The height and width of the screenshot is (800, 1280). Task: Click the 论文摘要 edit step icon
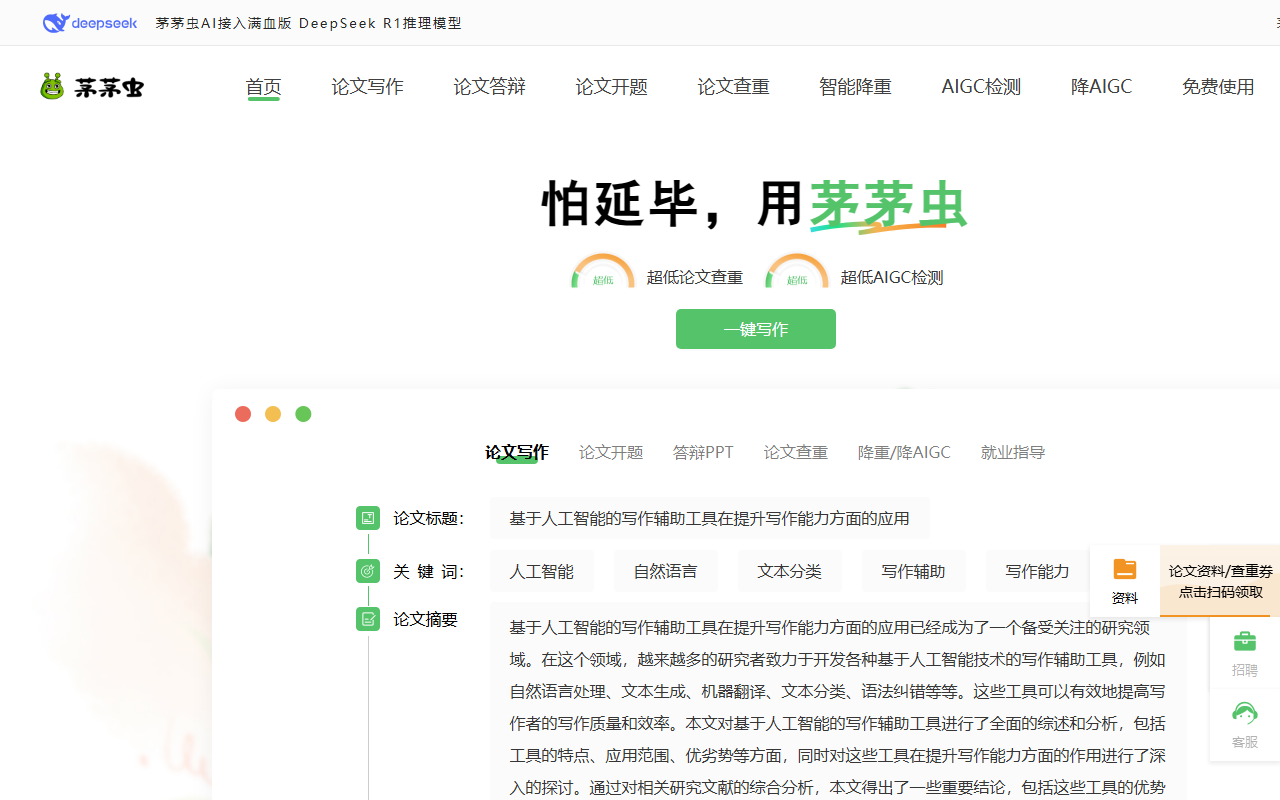[x=368, y=619]
